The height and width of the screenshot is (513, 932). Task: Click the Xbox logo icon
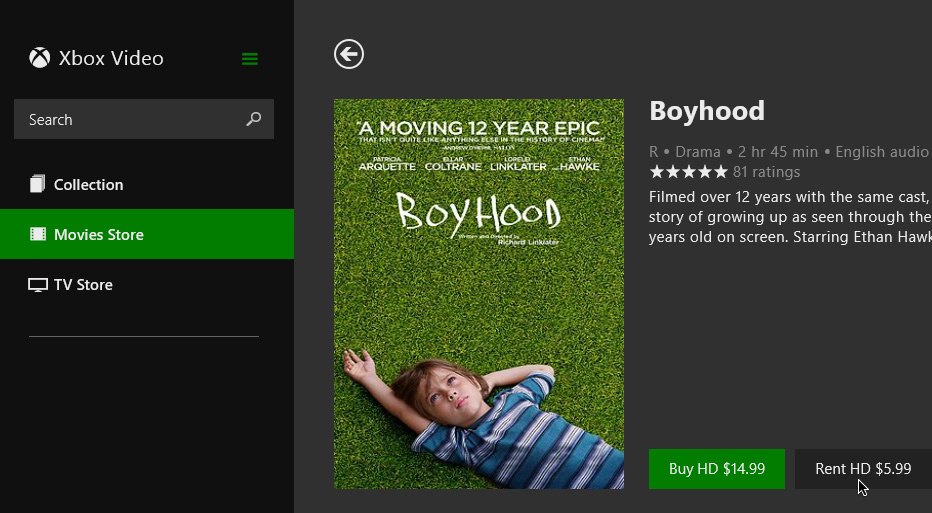click(39, 58)
